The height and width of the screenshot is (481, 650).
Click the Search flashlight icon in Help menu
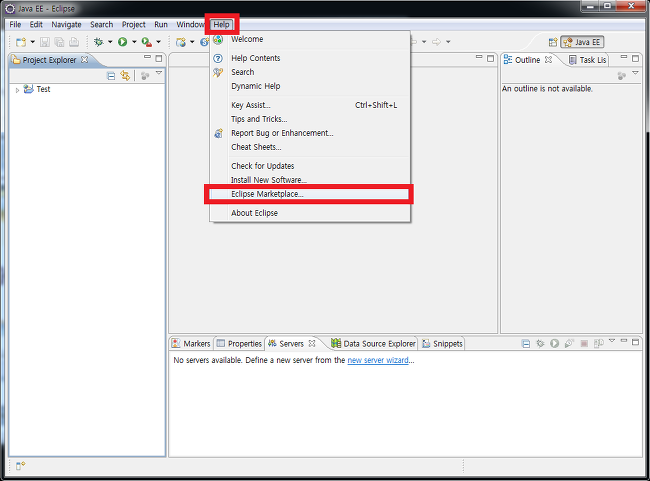218,73
